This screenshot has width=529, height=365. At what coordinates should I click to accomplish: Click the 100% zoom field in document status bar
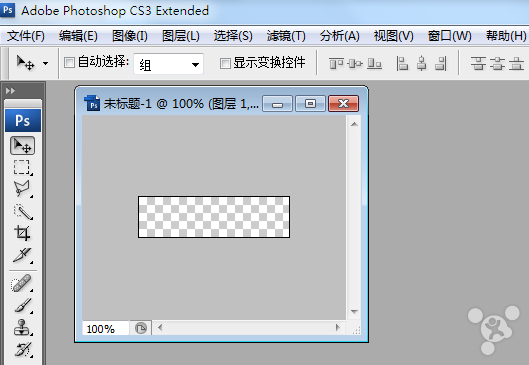105,328
